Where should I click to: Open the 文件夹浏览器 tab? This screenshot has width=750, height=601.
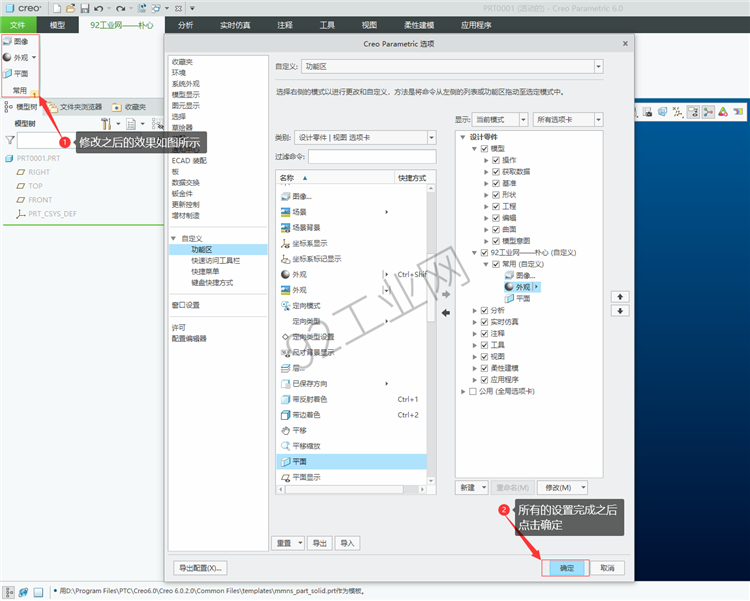pyautogui.click(x=76, y=107)
